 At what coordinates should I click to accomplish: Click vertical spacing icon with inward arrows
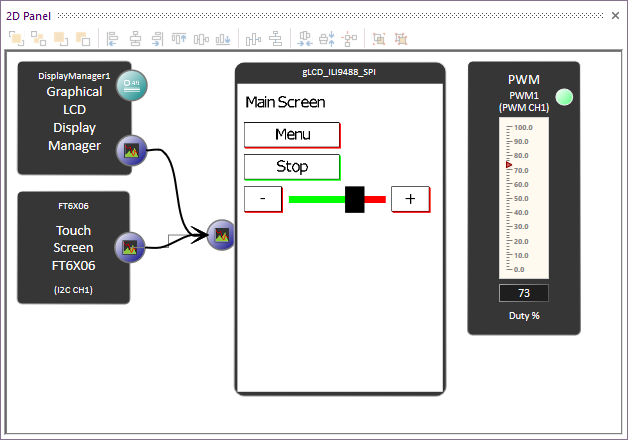coord(327,39)
